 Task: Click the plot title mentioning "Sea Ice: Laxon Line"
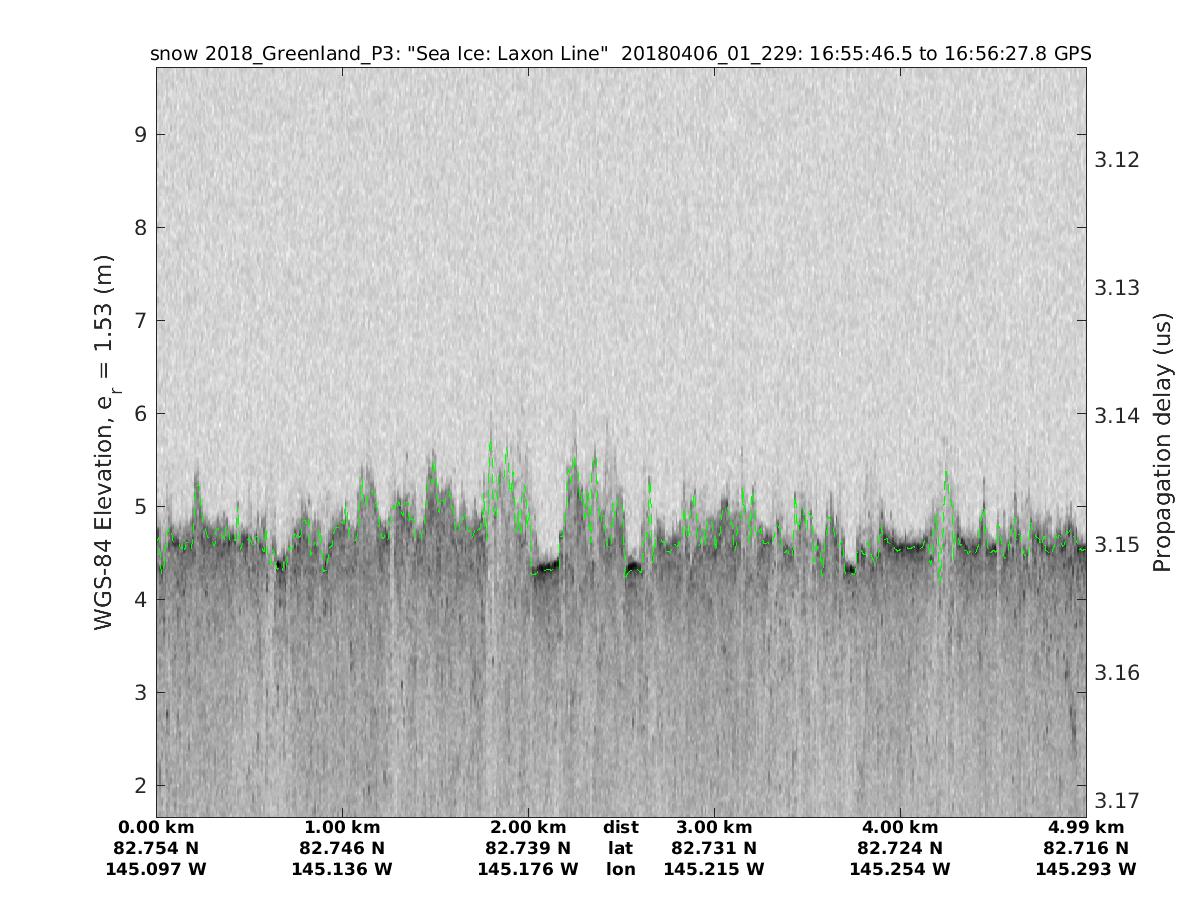(x=620, y=53)
